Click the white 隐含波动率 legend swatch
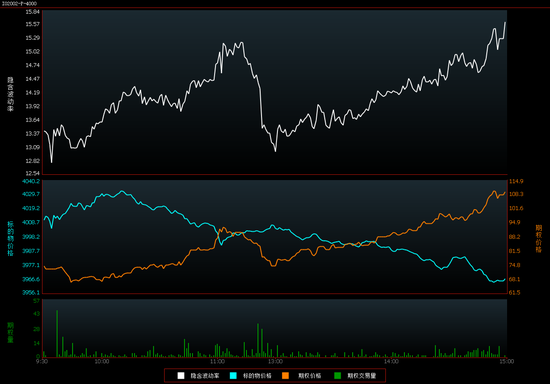This screenshot has height=384, width=550. (x=181, y=376)
